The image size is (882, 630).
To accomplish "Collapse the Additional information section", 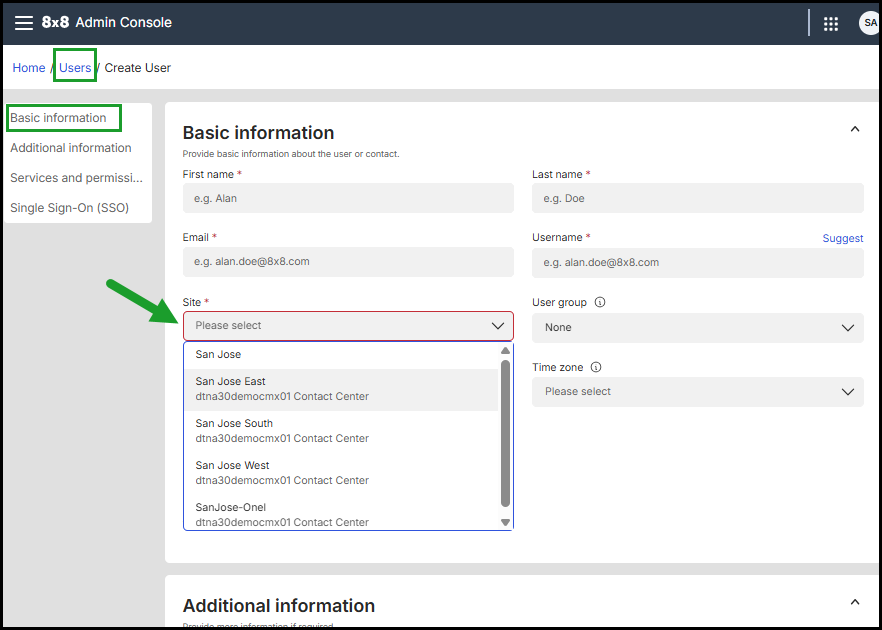I will [x=855, y=602].
